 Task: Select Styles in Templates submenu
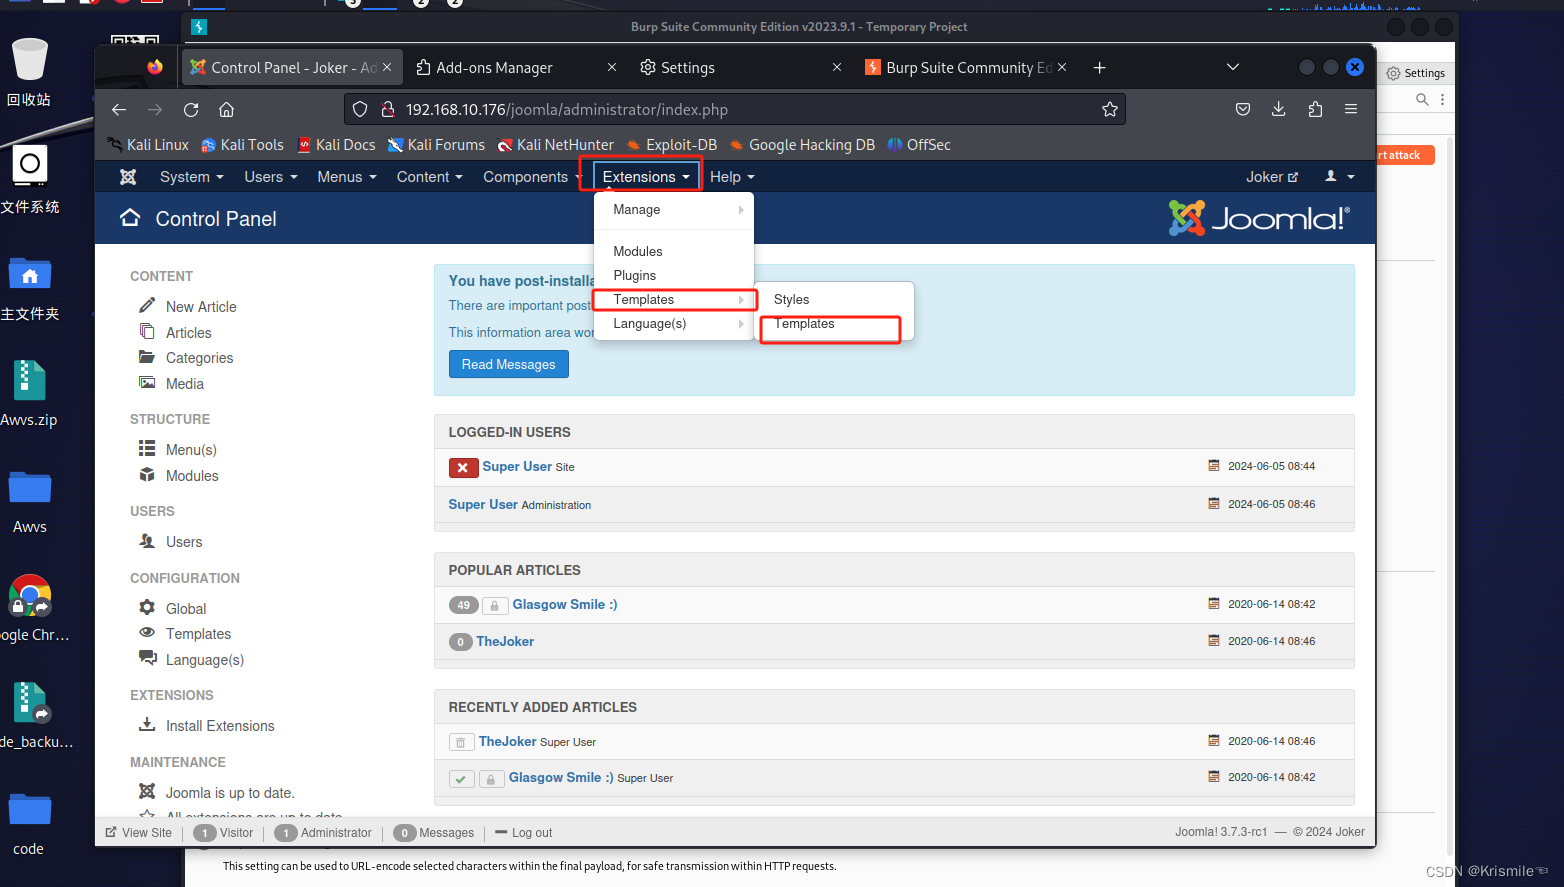(834, 300)
